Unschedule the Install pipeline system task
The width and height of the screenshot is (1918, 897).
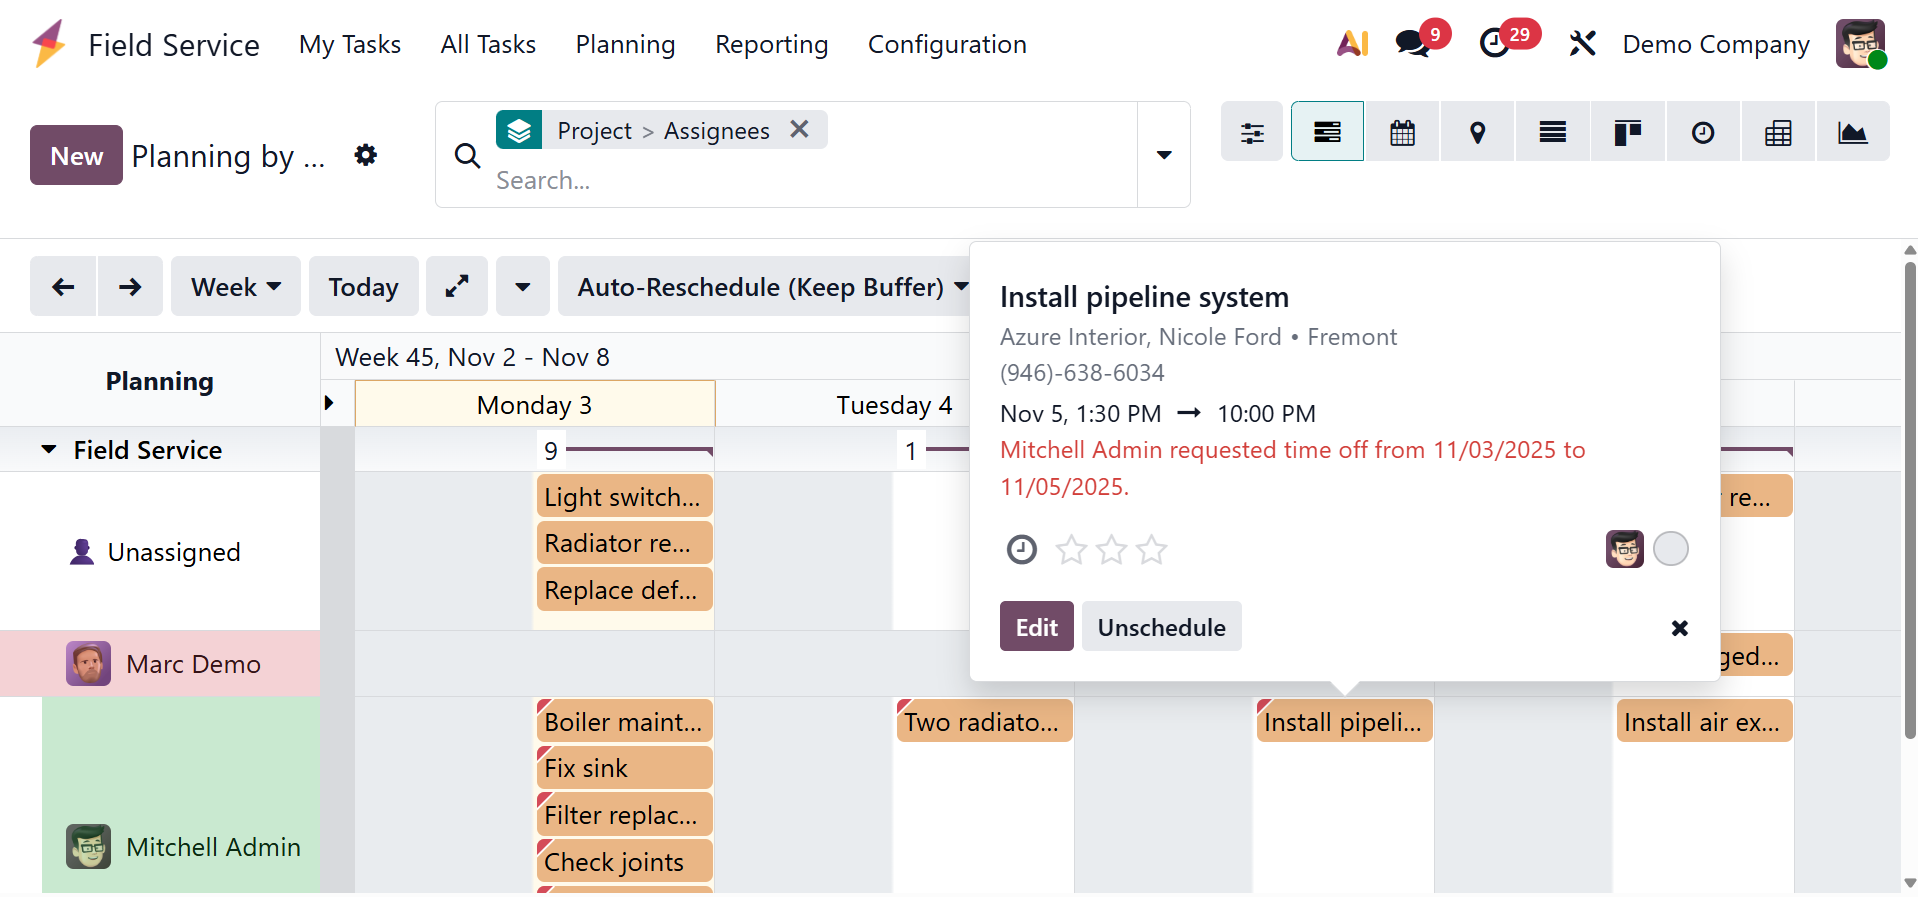click(x=1161, y=627)
